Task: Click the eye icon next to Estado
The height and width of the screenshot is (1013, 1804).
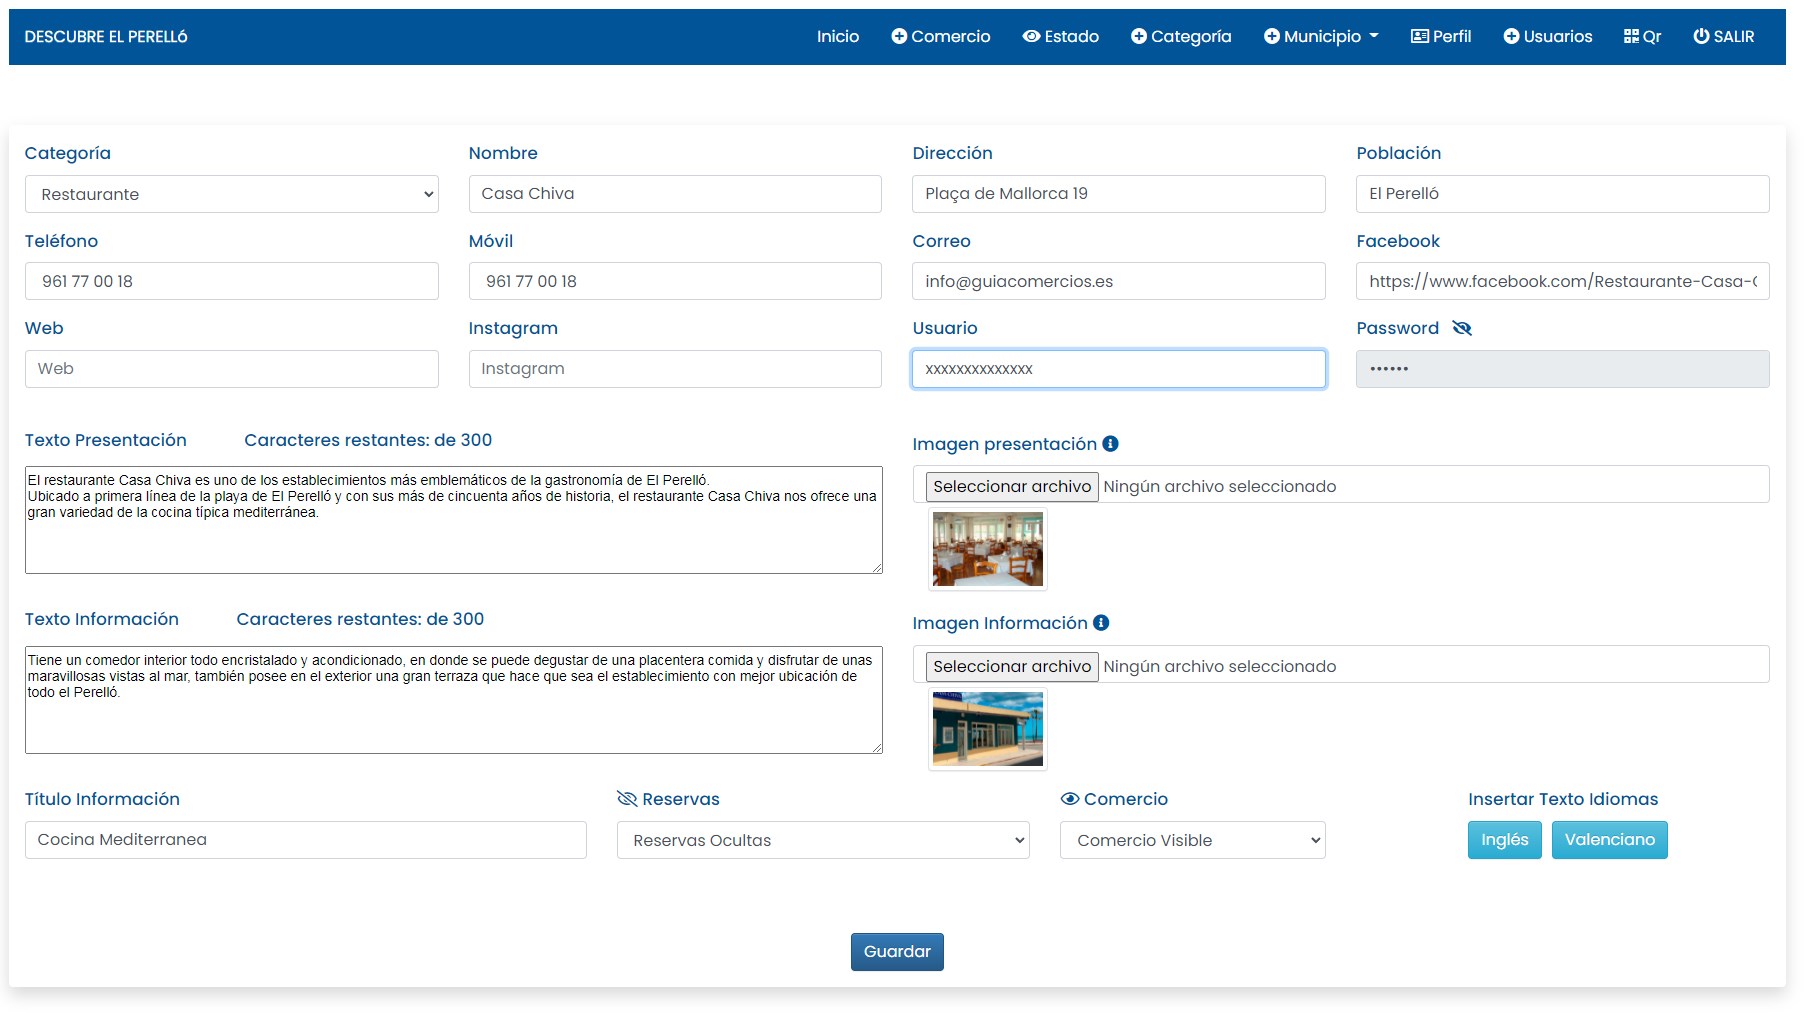Action: [1031, 37]
